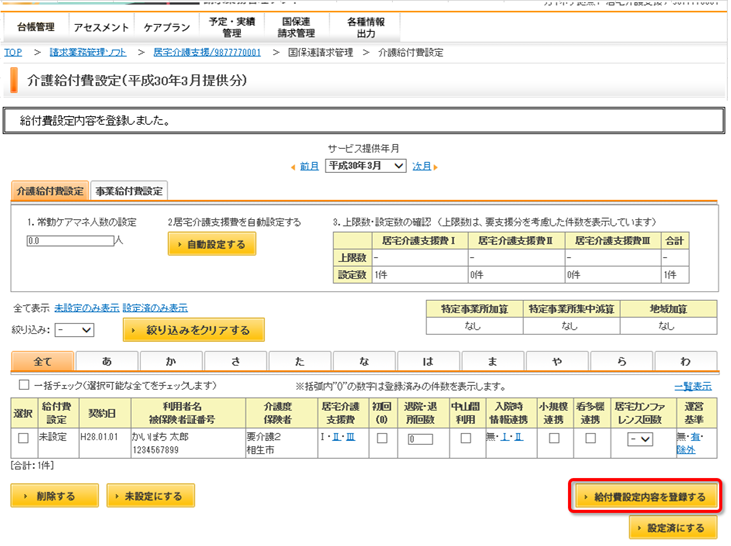The width and height of the screenshot is (731, 546).
Task: Open the 各種情報出力 menu
Action: click(x=366, y=27)
